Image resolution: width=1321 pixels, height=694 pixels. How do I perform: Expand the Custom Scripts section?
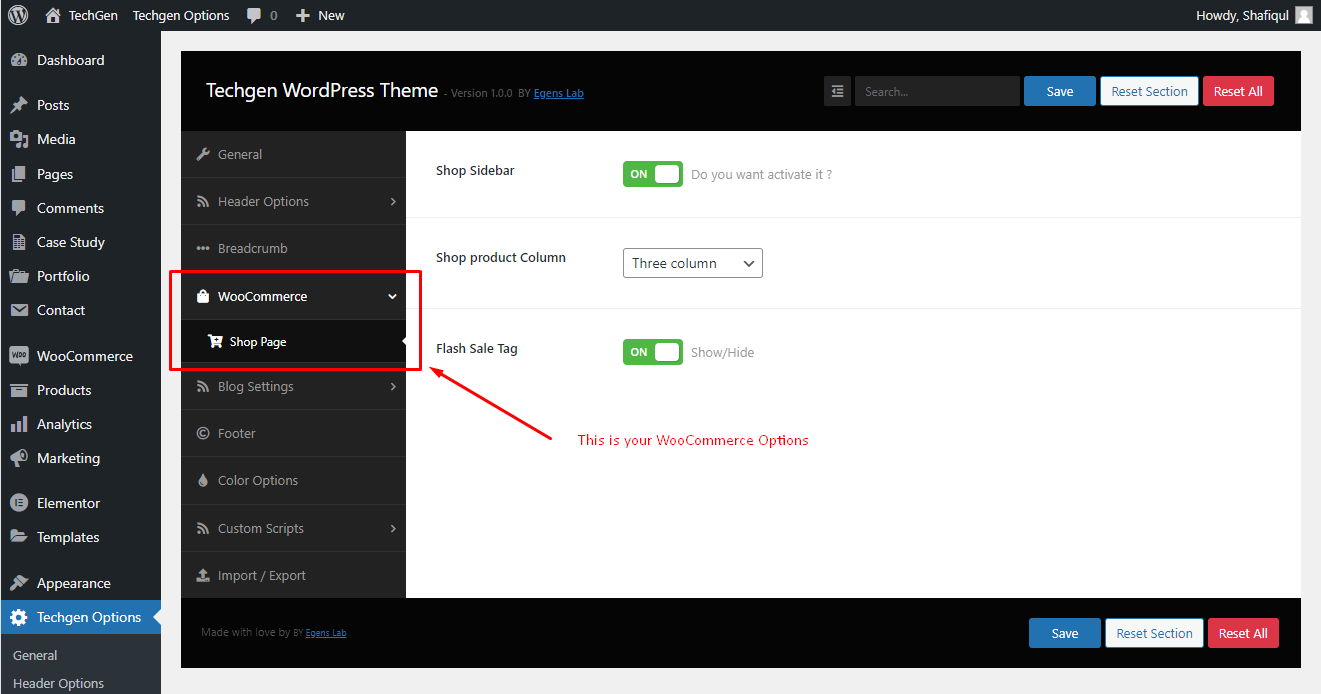pos(293,528)
